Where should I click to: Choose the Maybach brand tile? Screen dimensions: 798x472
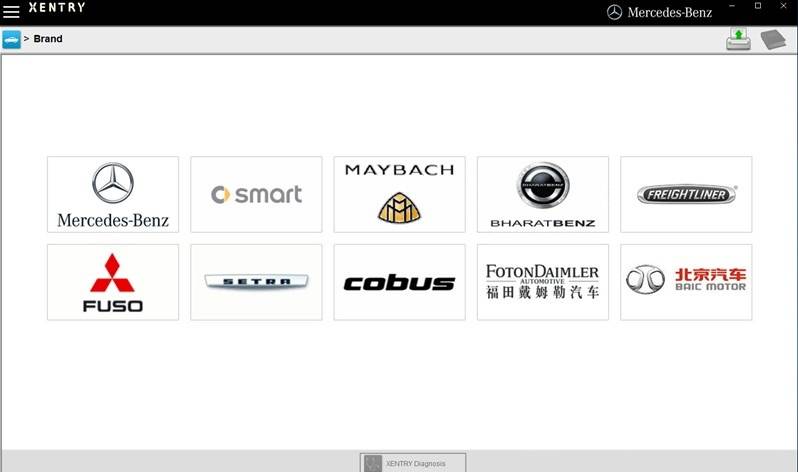[400, 195]
